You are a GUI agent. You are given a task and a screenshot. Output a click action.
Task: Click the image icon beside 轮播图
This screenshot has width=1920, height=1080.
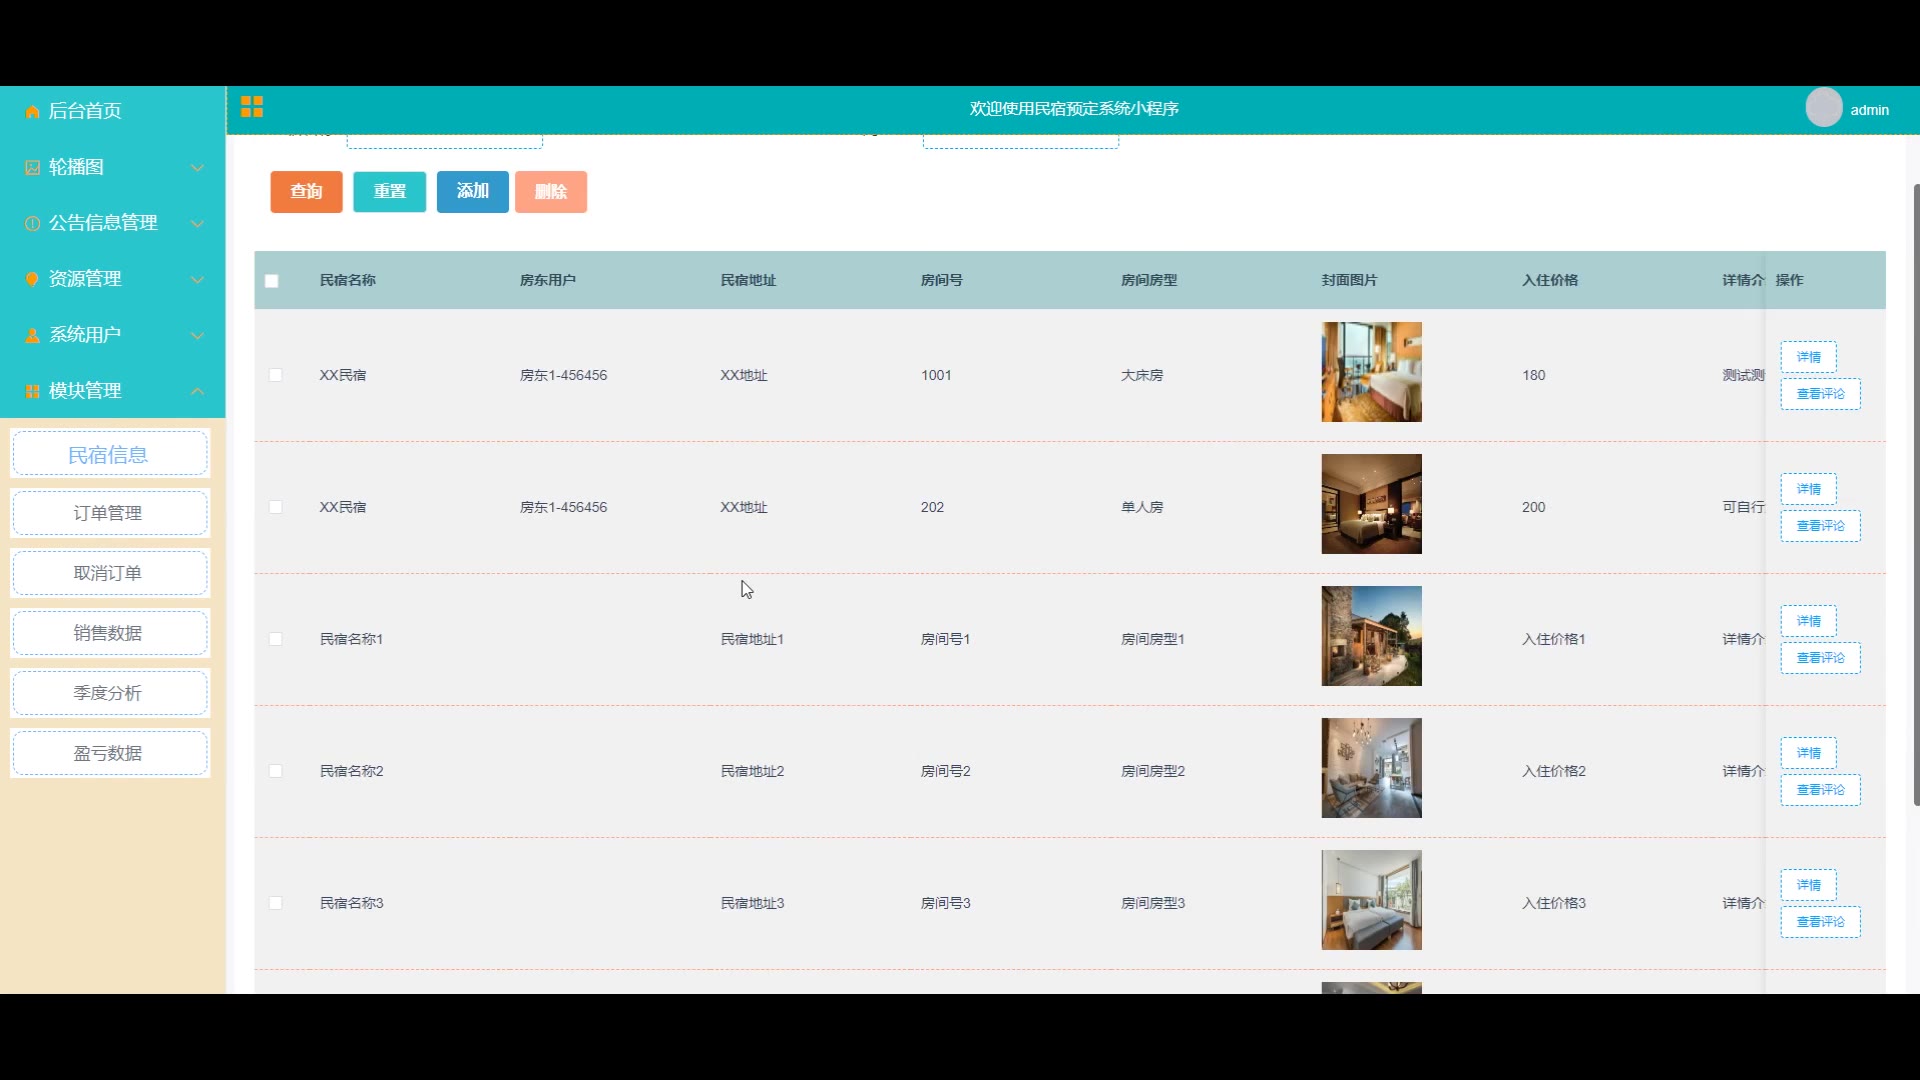[x=32, y=168]
